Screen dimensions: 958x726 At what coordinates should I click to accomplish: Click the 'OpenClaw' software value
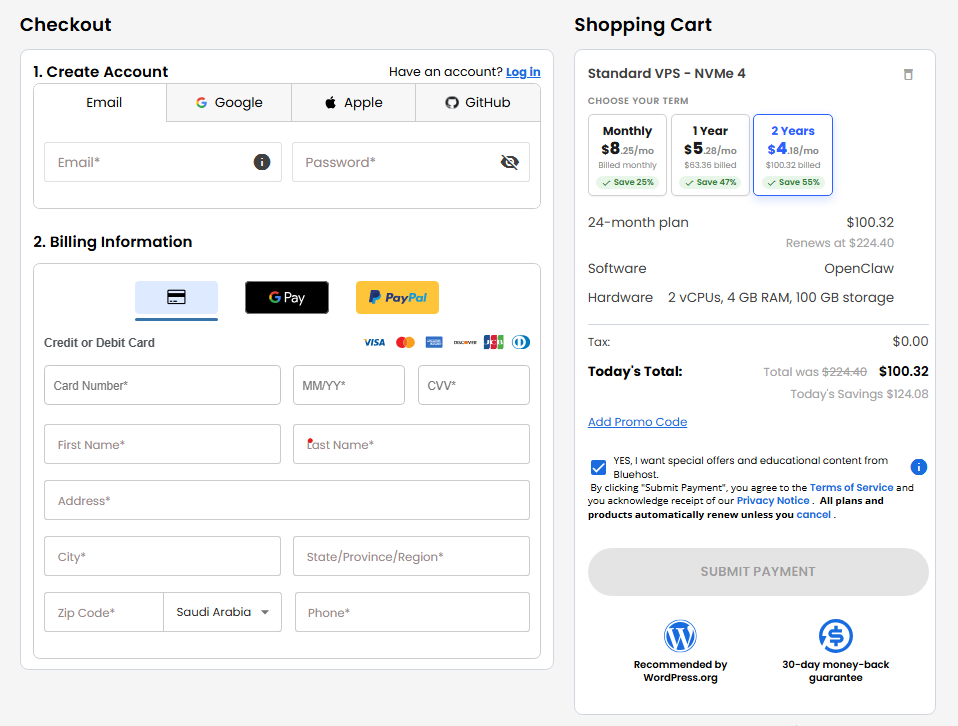(x=858, y=269)
